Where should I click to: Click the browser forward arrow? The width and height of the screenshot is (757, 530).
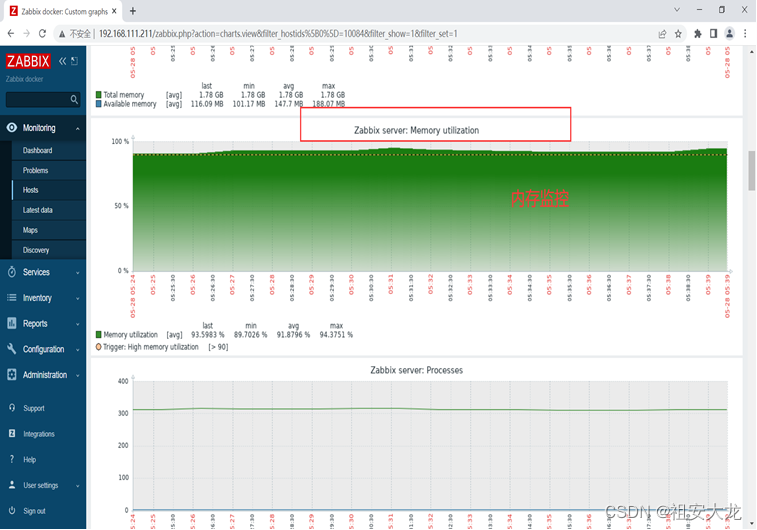coord(27,33)
